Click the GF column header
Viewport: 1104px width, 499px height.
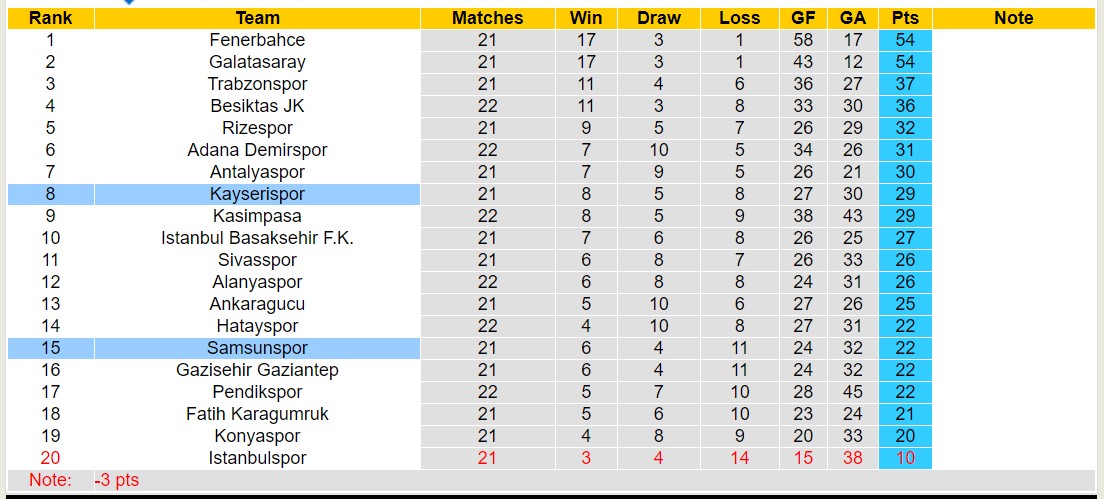coord(802,18)
